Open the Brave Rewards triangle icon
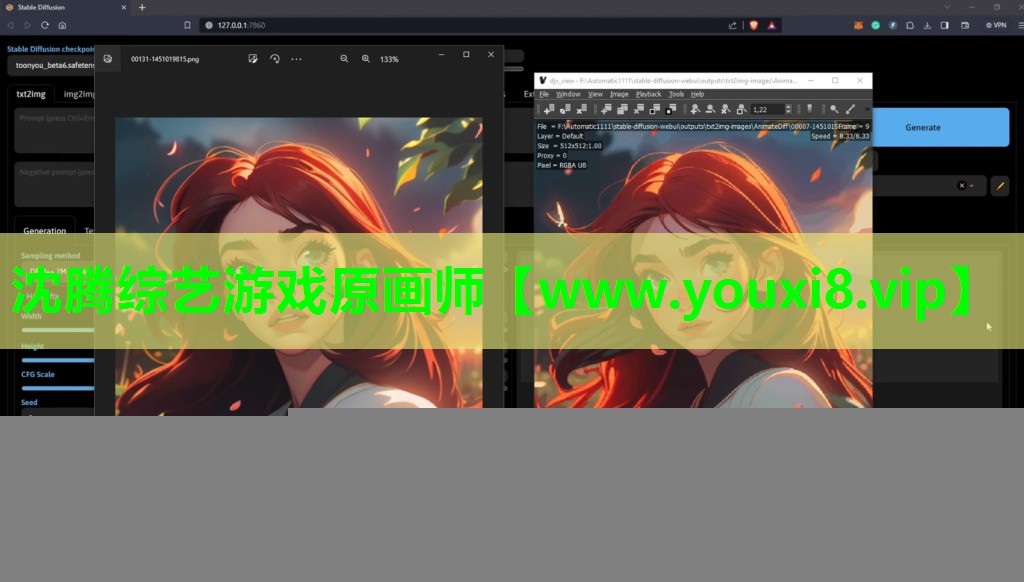The image size is (1024, 582). (772, 25)
